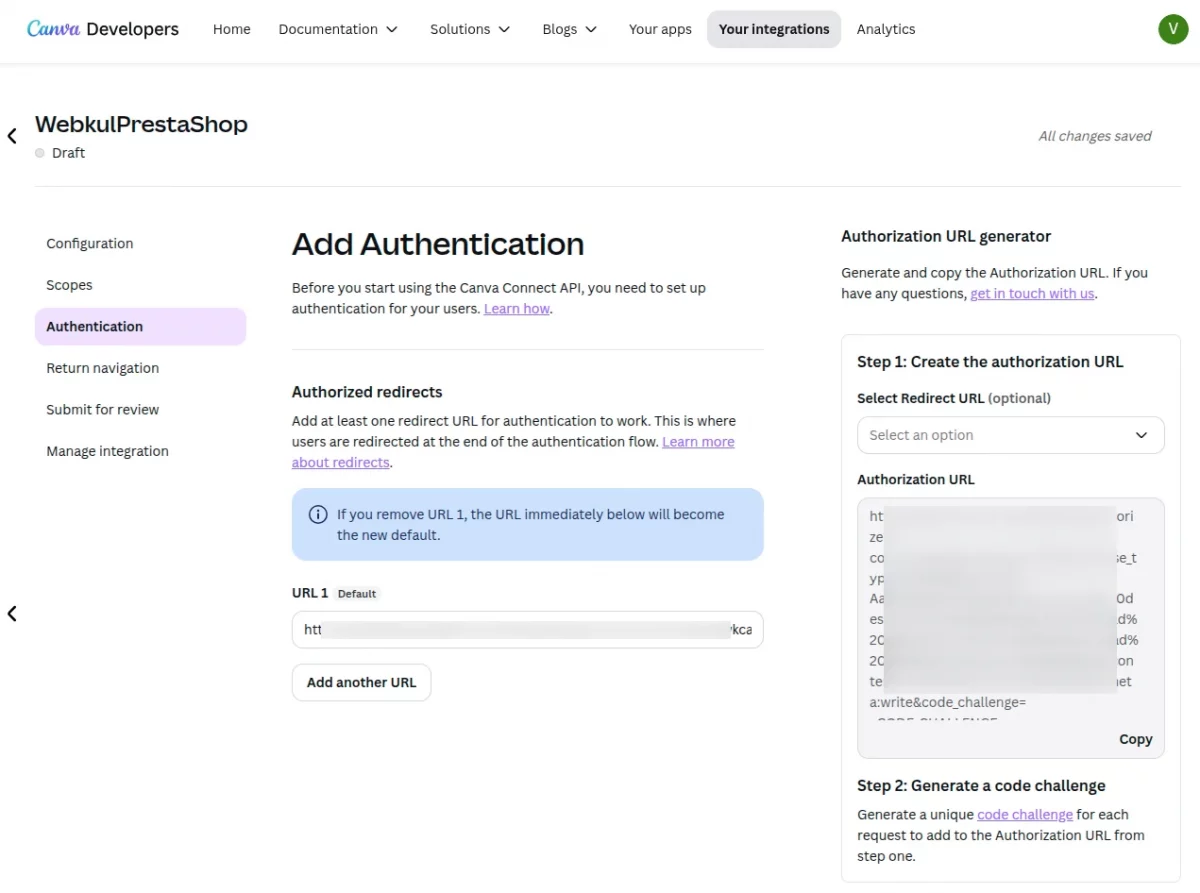Image resolution: width=1200 pixels, height=893 pixels.
Task: Click the Default badge next to URL 1
Action: pos(357,594)
